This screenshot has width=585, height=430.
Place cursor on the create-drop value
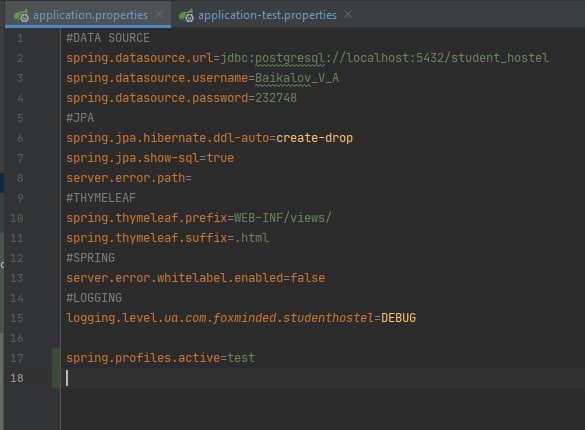pos(314,138)
